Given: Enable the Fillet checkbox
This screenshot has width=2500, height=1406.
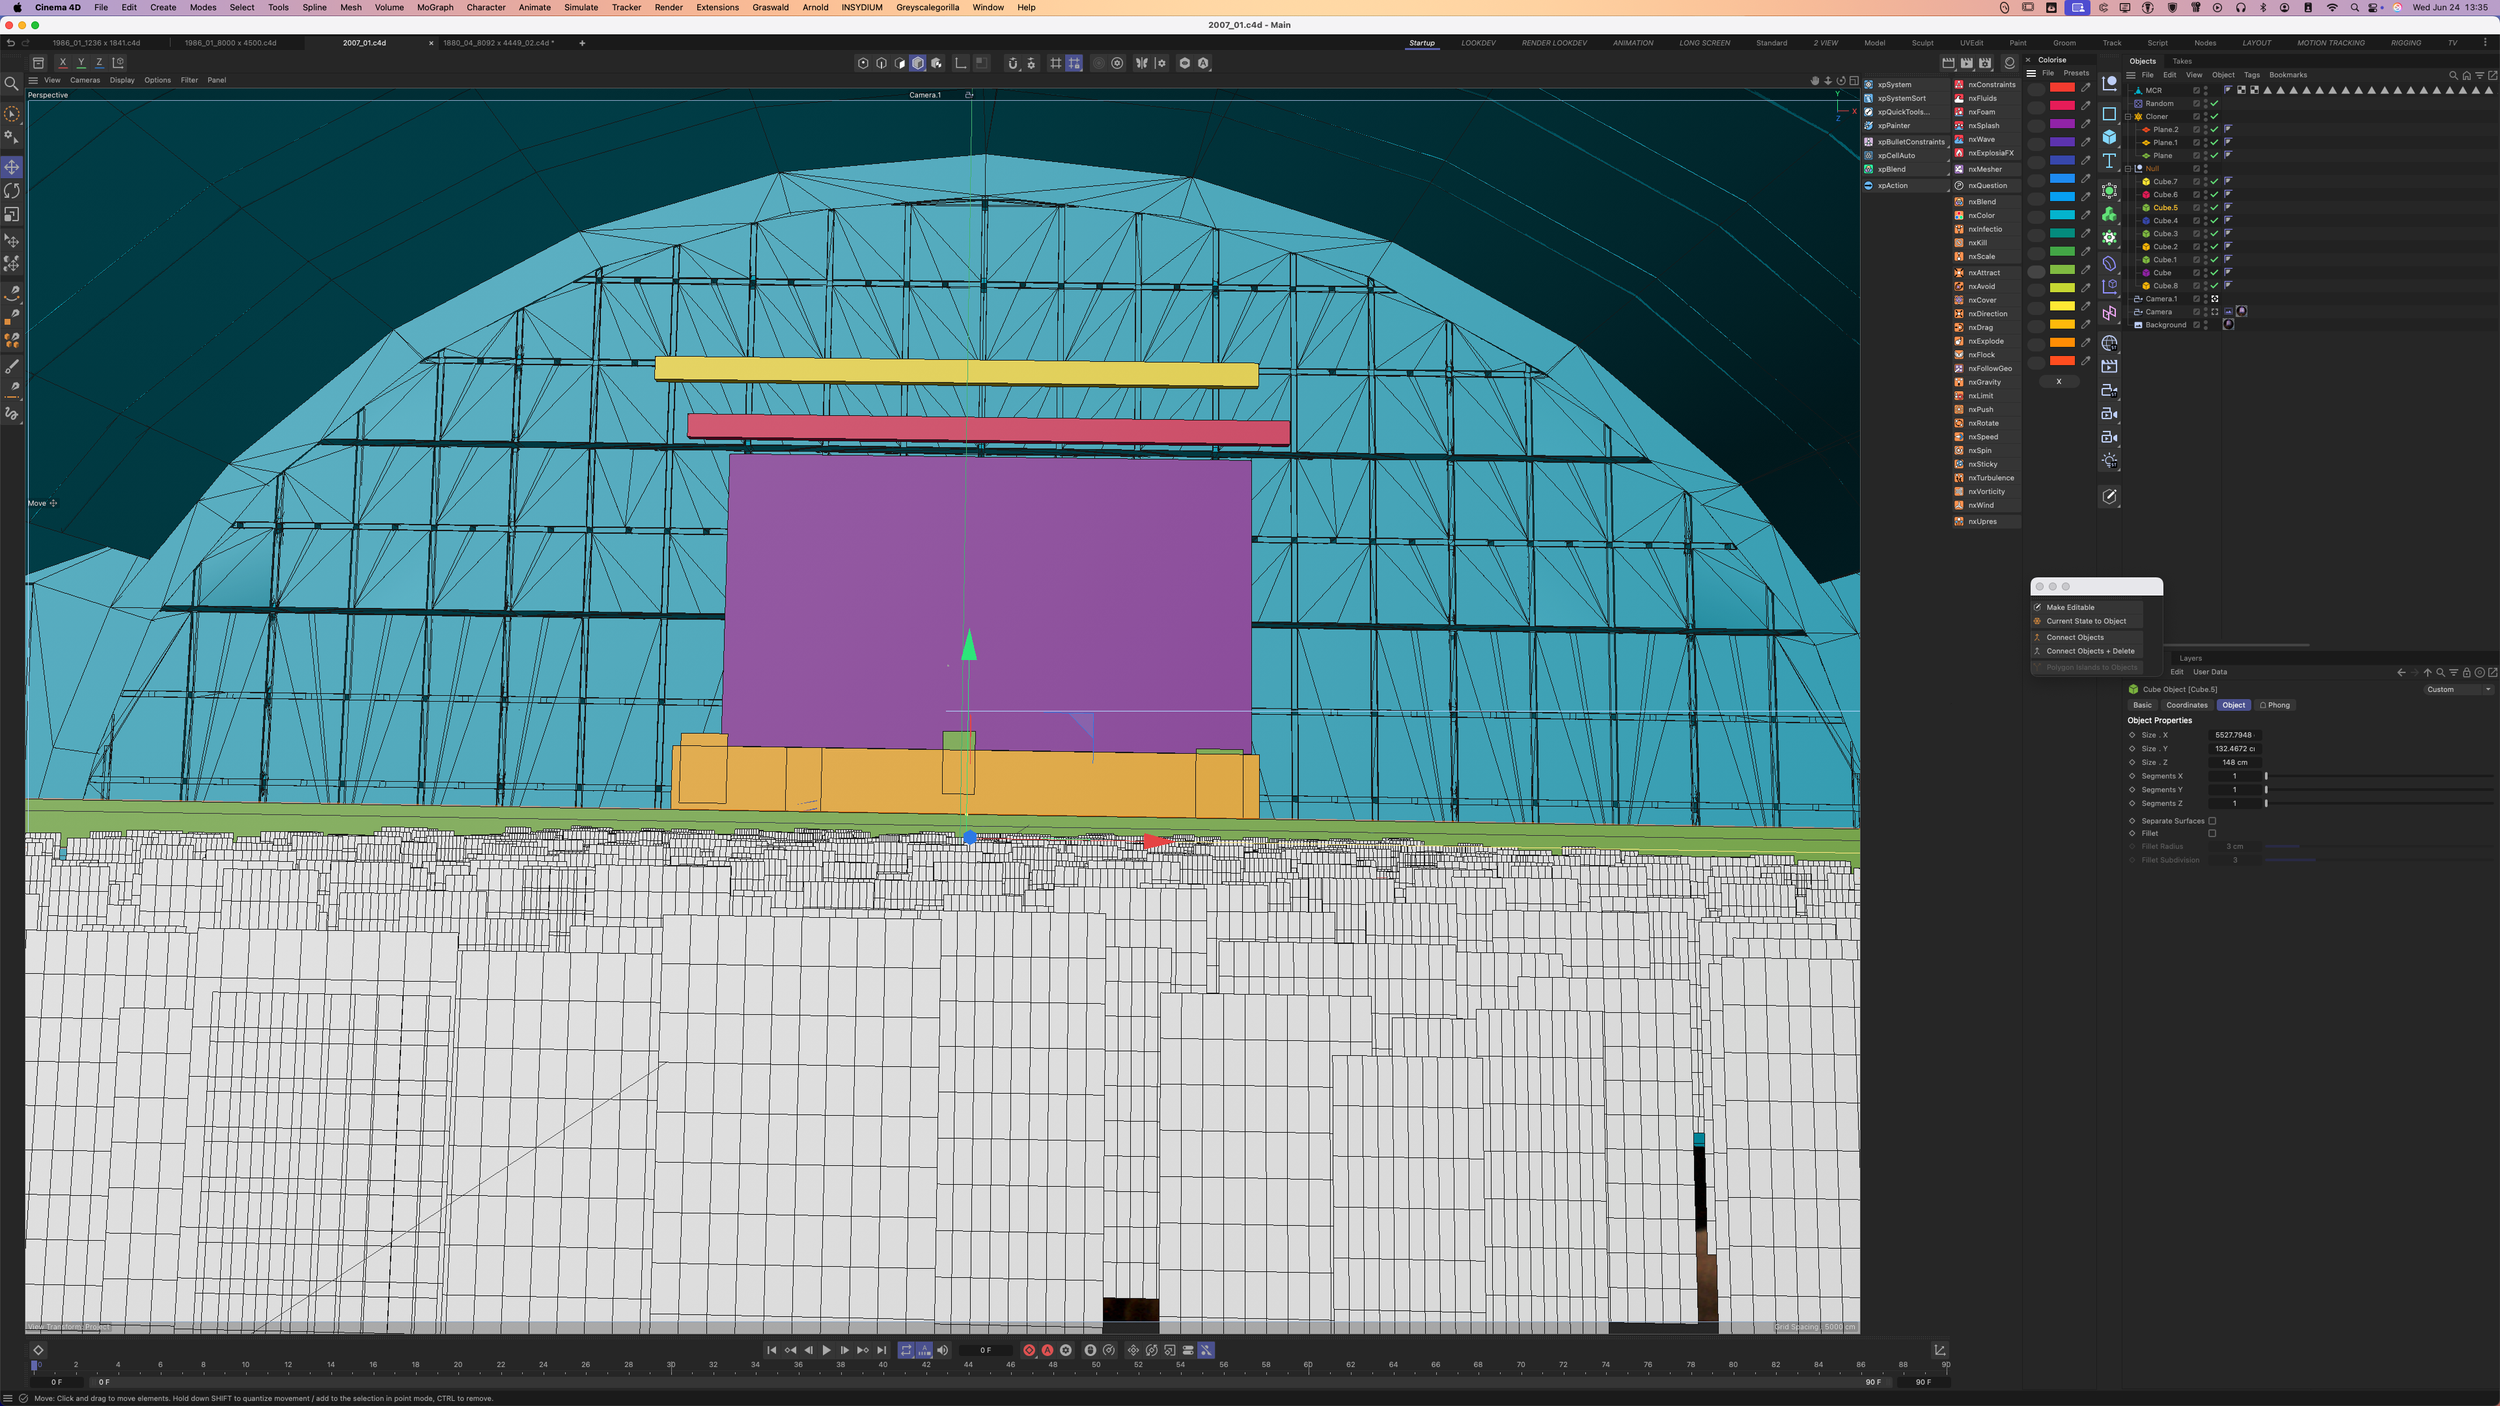Looking at the screenshot, I should coord(2212,833).
